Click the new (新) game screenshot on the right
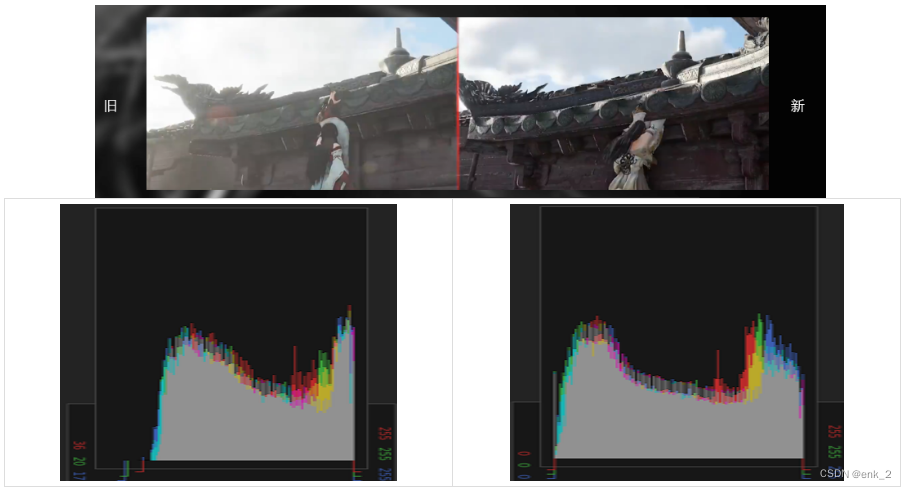The image size is (906, 489). click(x=614, y=103)
